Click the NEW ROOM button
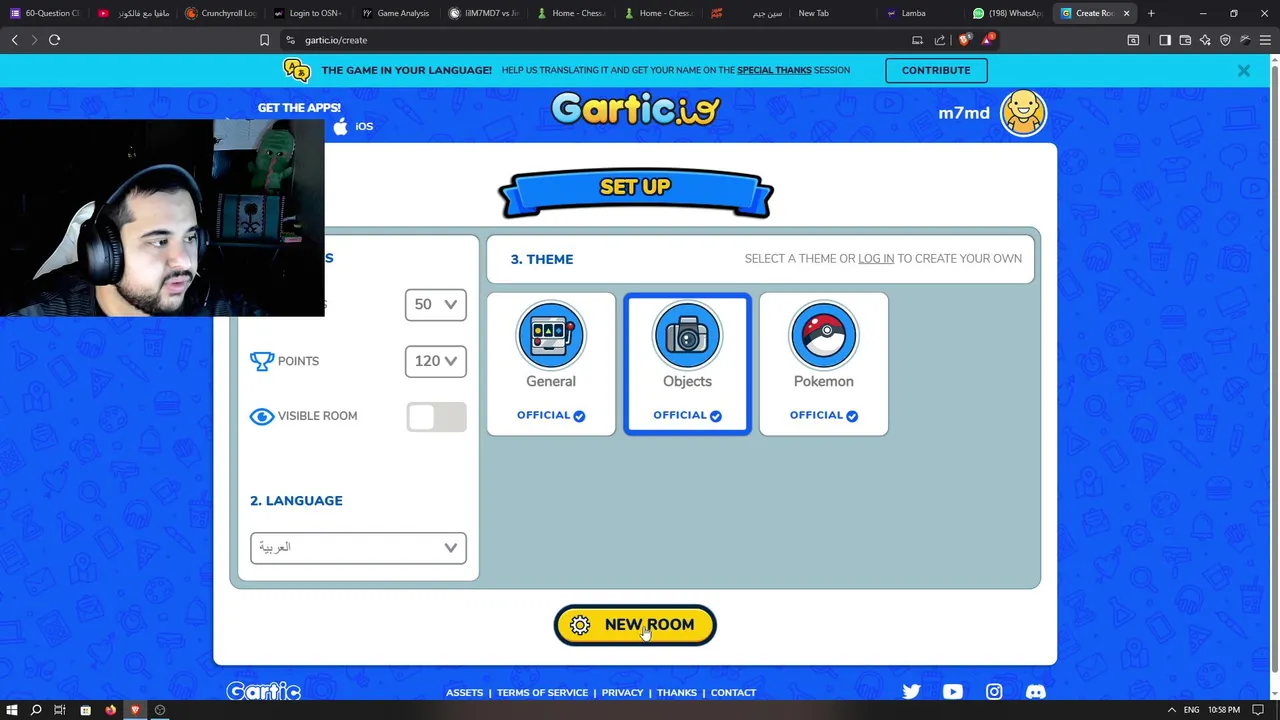This screenshot has height=720, width=1280. [x=635, y=625]
